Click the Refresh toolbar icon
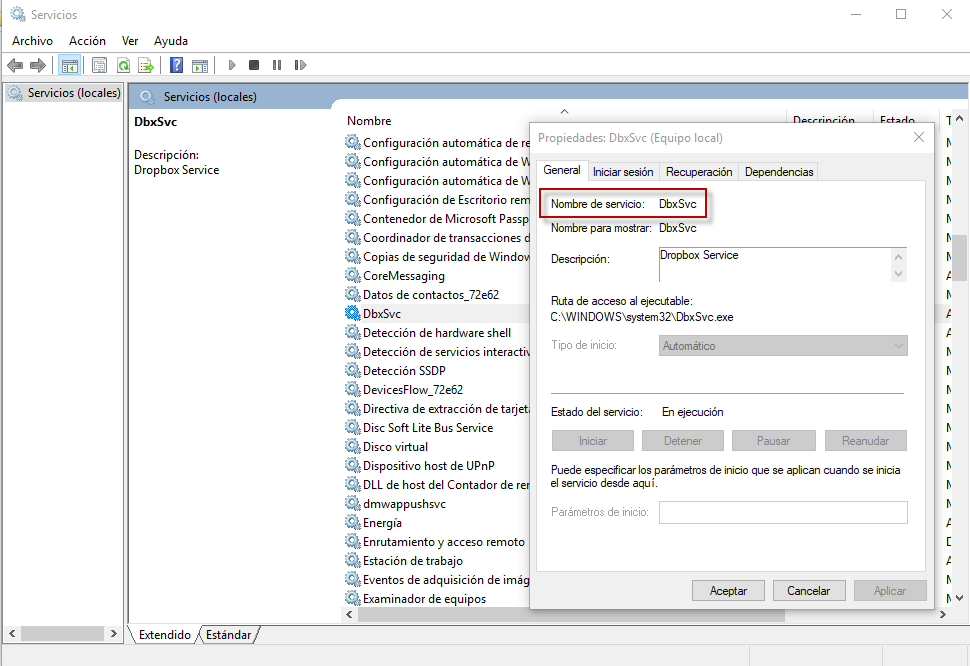This screenshot has width=970, height=666. click(x=123, y=65)
